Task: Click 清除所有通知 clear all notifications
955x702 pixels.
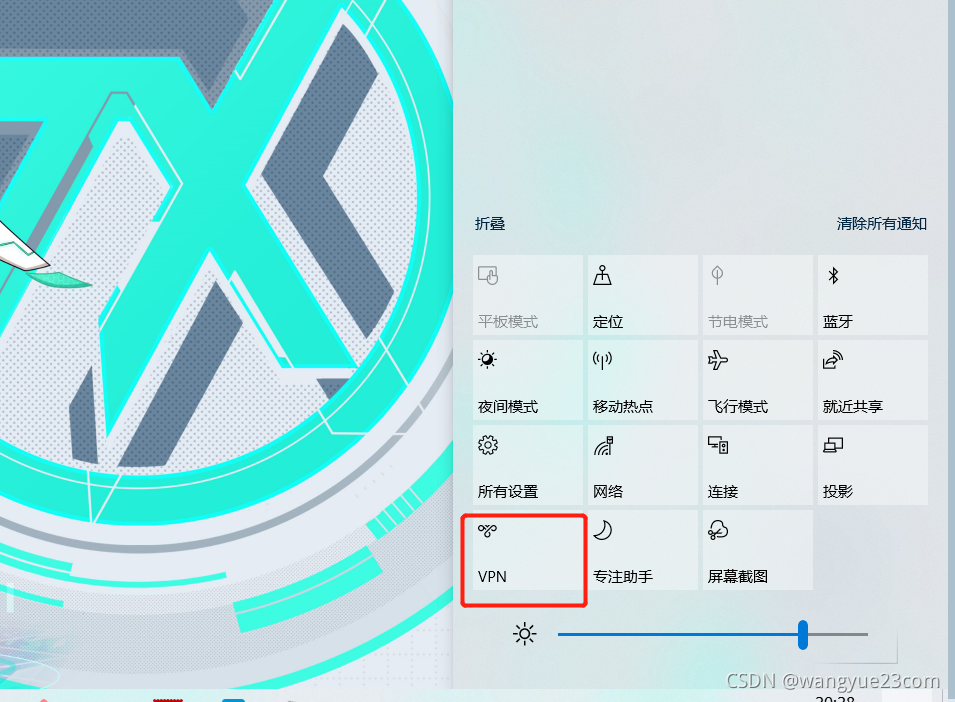Action: (881, 224)
